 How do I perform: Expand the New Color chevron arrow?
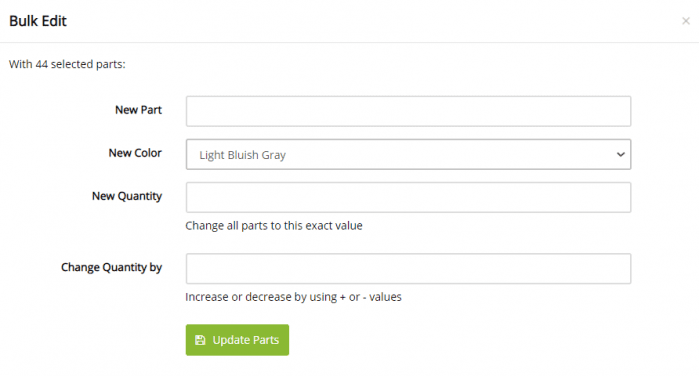[621, 155]
